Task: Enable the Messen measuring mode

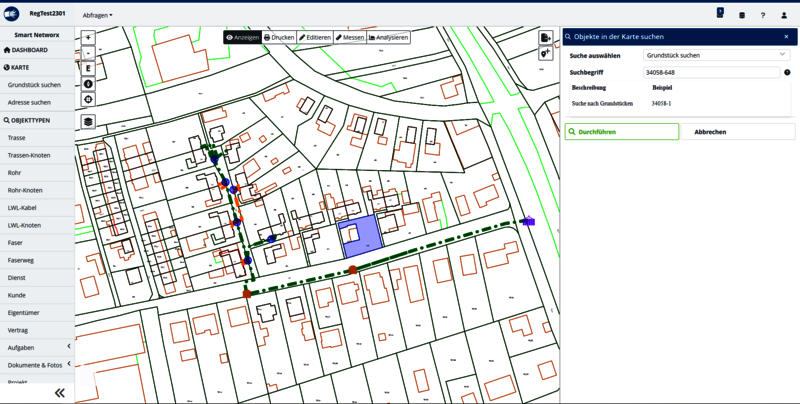Action: [350, 37]
